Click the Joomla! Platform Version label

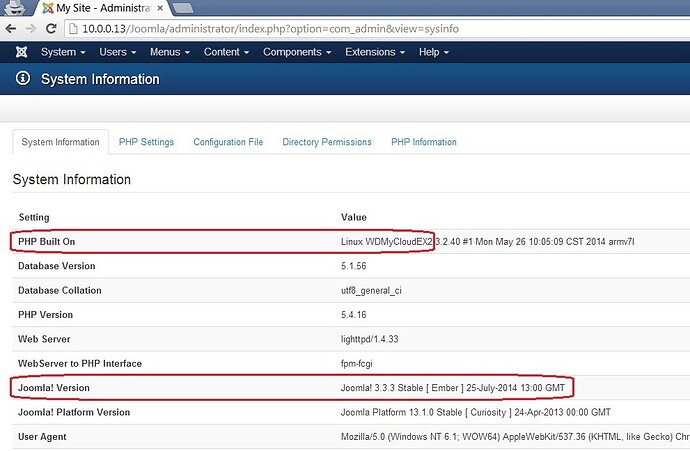pos(74,412)
